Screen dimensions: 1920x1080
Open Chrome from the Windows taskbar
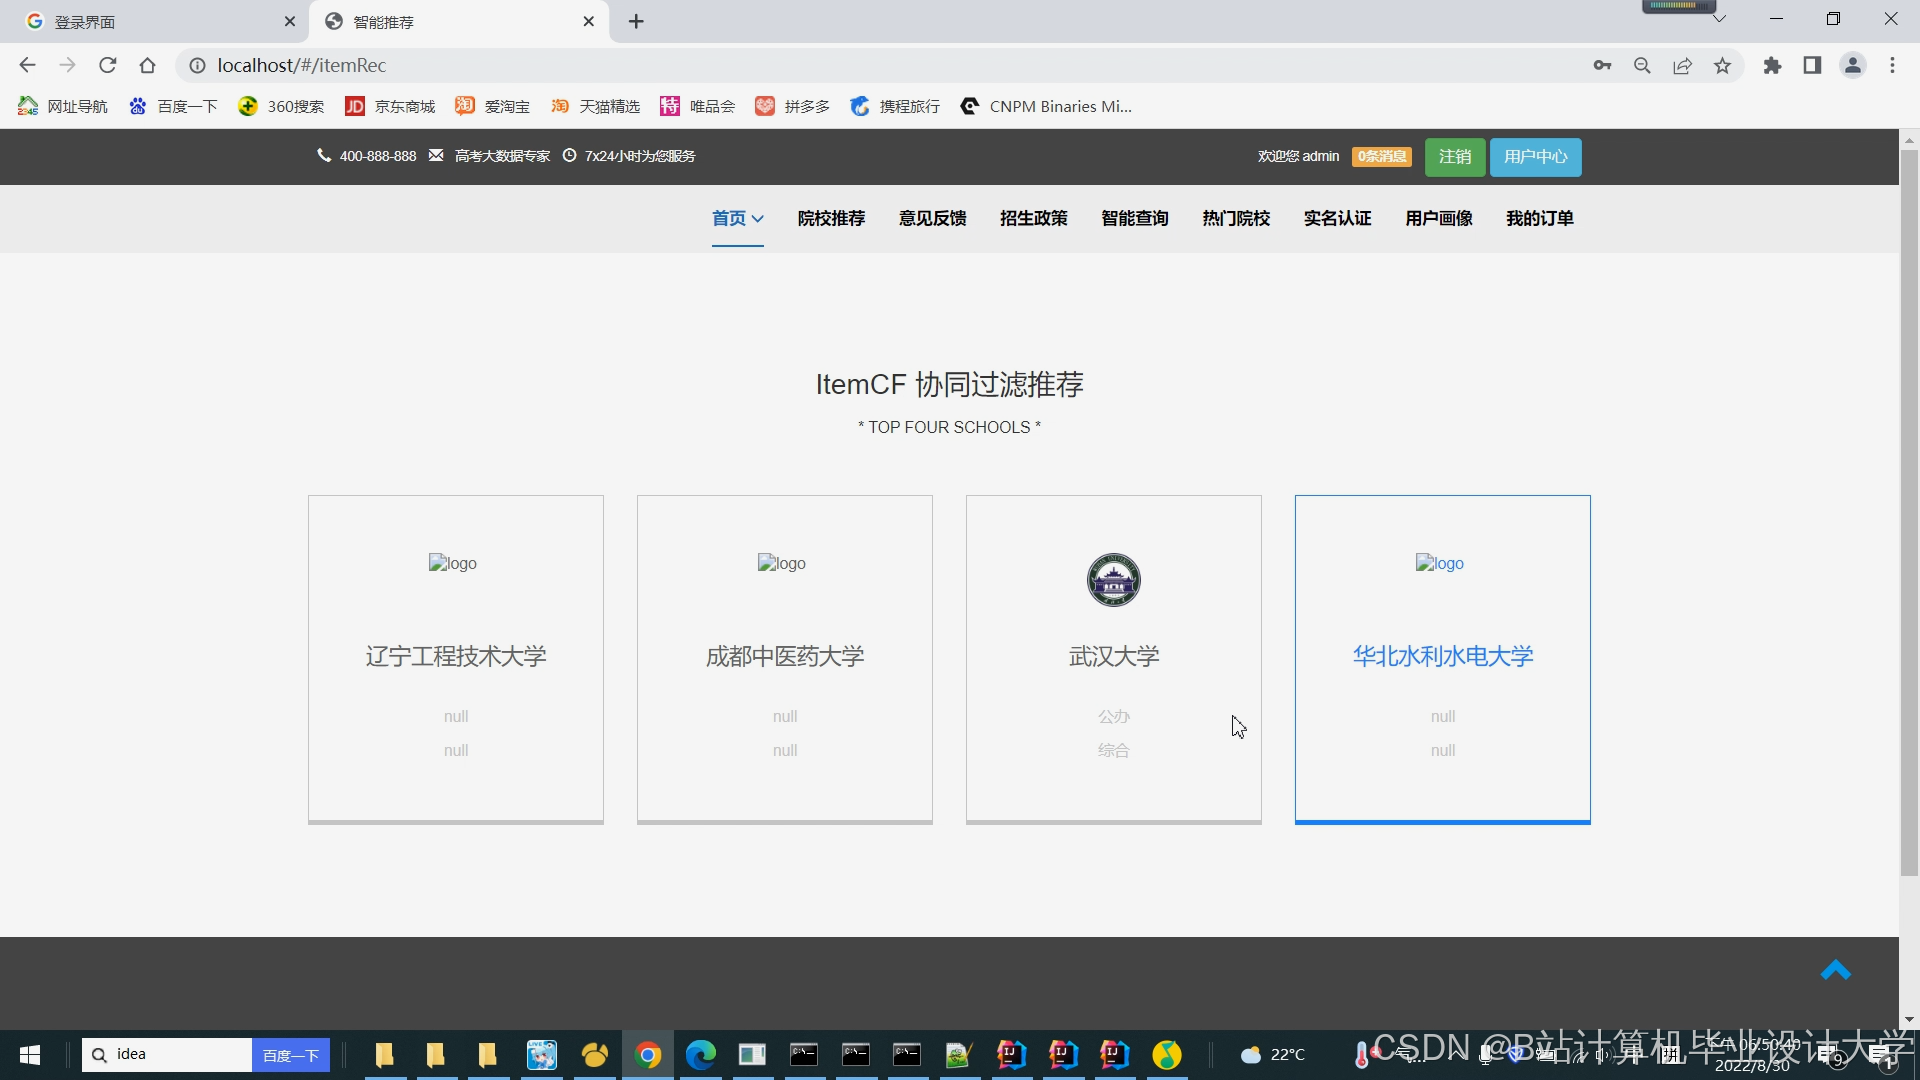tap(648, 1055)
